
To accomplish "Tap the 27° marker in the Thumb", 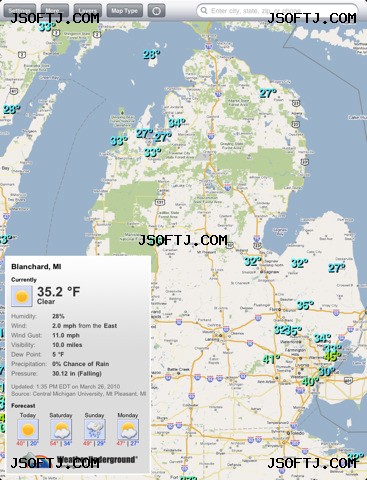I will tap(337, 268).
